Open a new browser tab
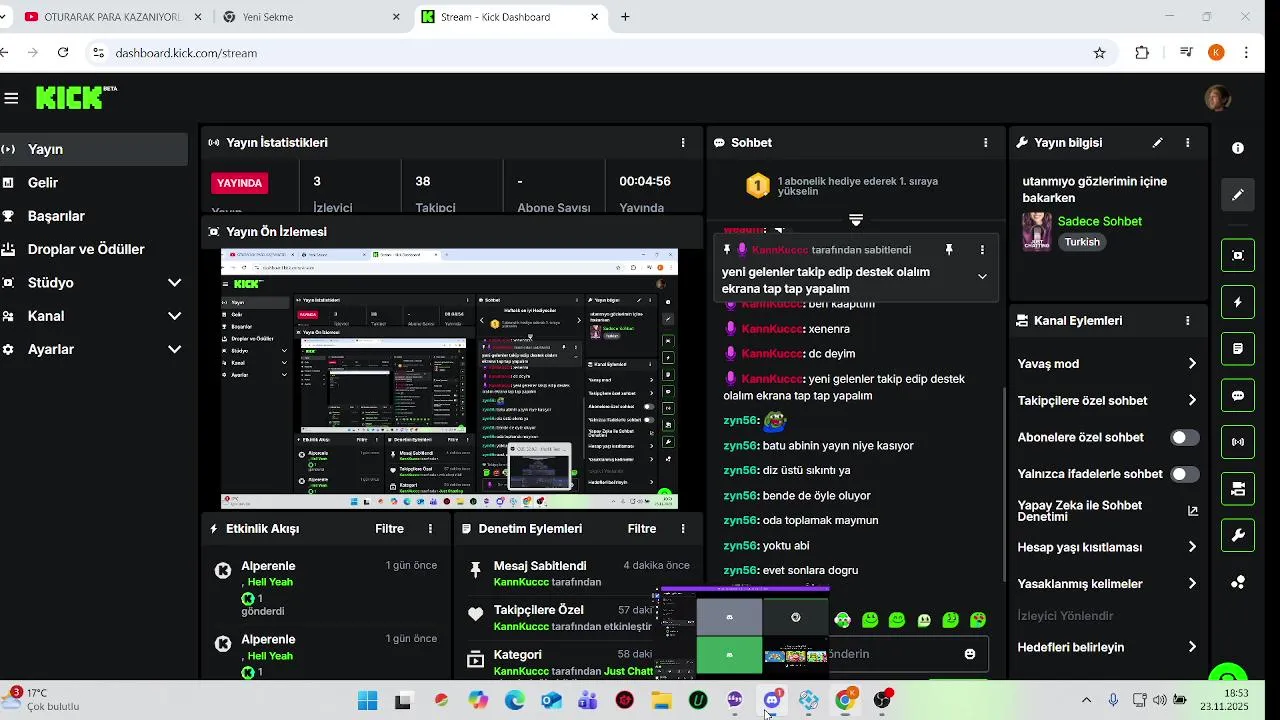The height and width of the screenshot is (720, 1280). pos(625,17)
